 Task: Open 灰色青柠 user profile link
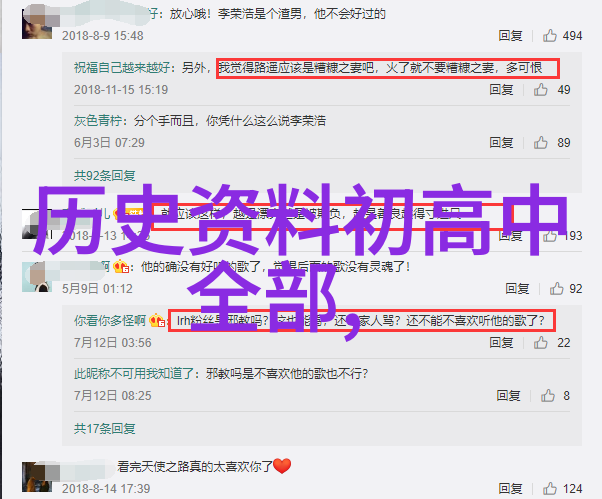(98, 121)
